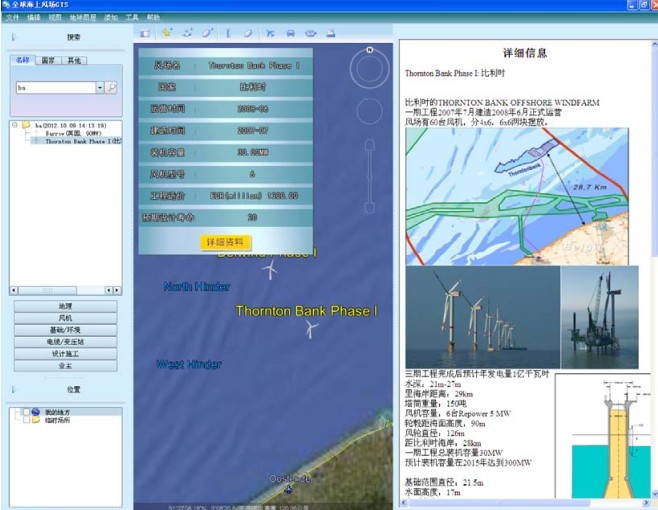Switch to the 其他 search tab
The image size is (658, 510).
[x=74, y=60]
